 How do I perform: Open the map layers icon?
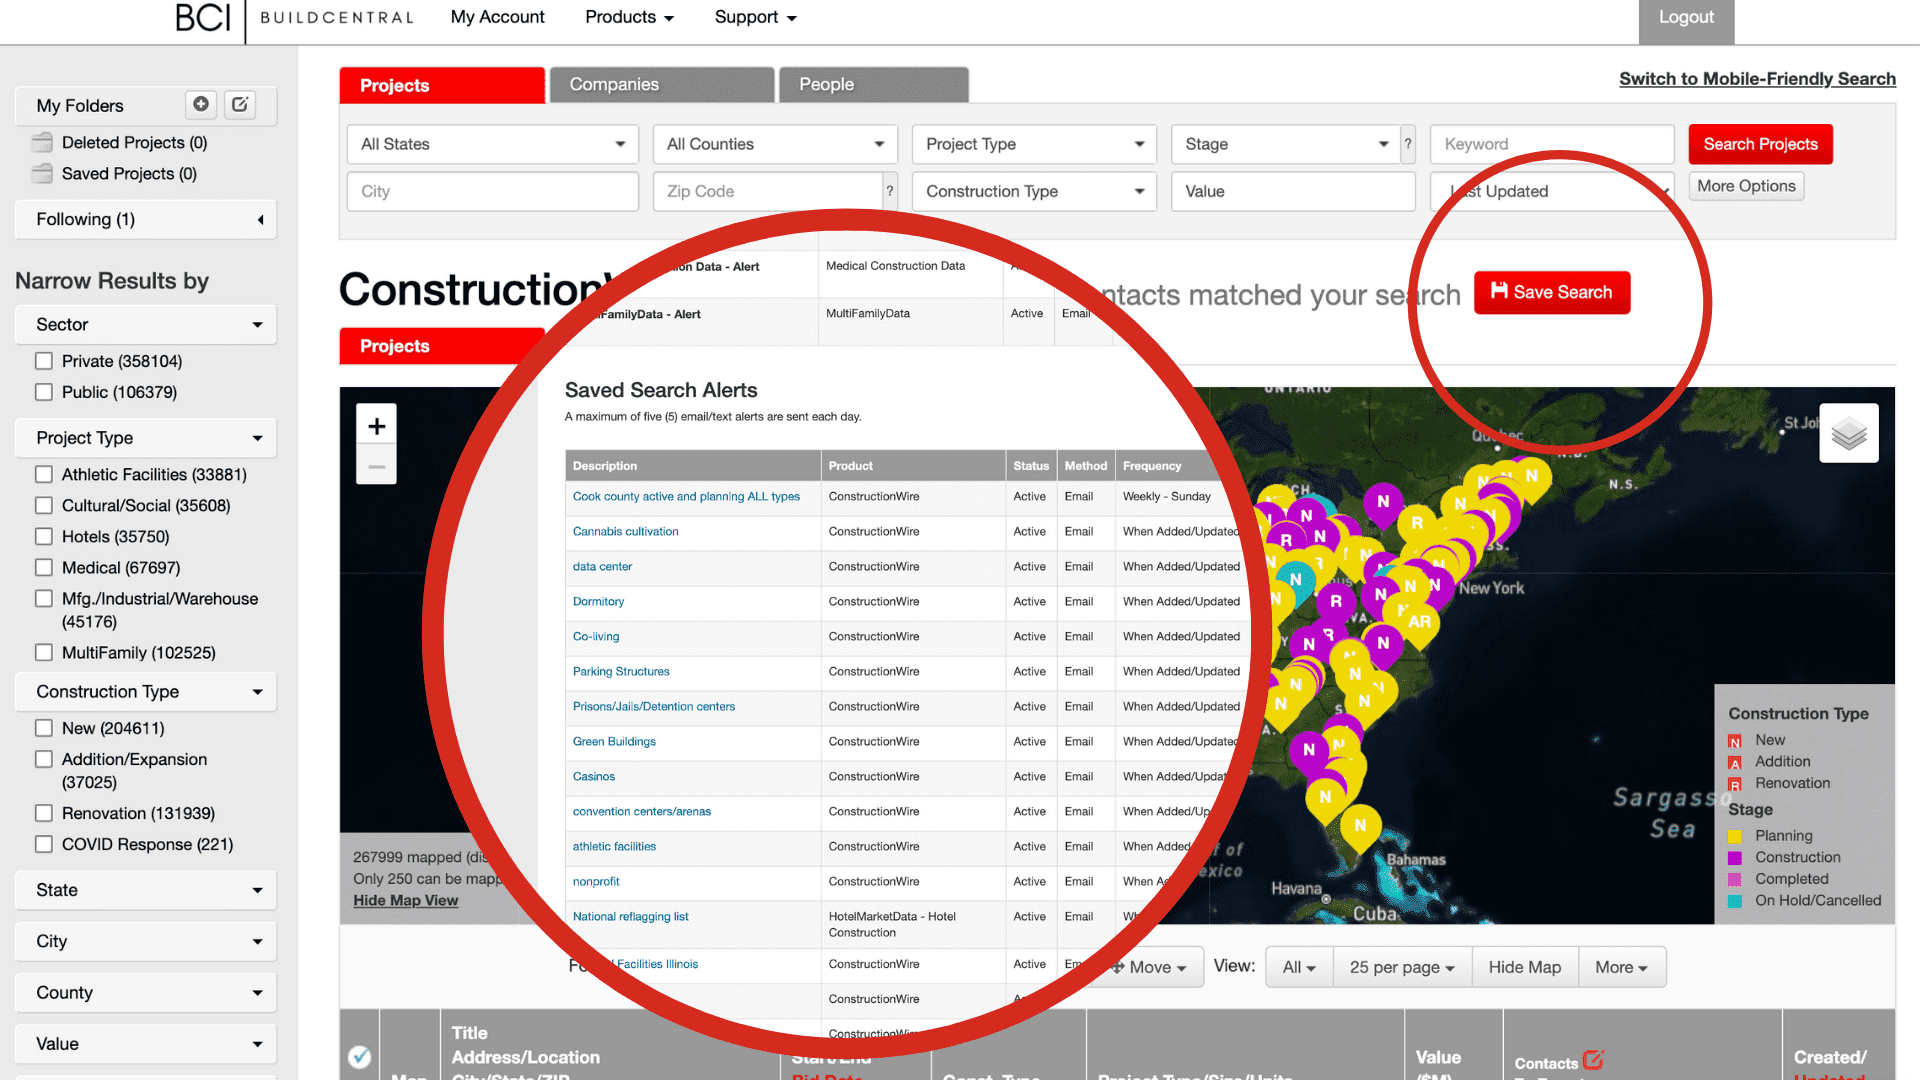[x=1849, y=433]
